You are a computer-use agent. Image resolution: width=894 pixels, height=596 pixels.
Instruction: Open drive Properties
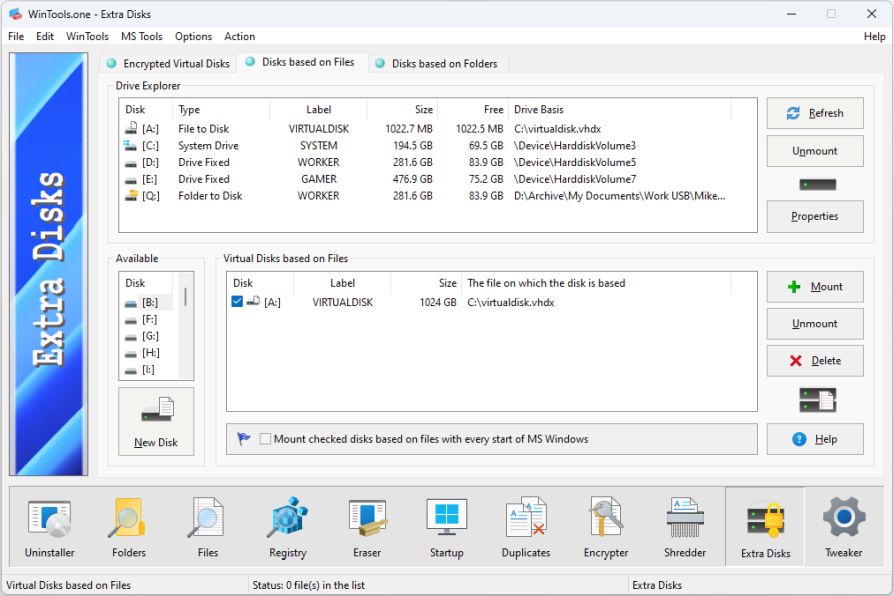point(815,216)
